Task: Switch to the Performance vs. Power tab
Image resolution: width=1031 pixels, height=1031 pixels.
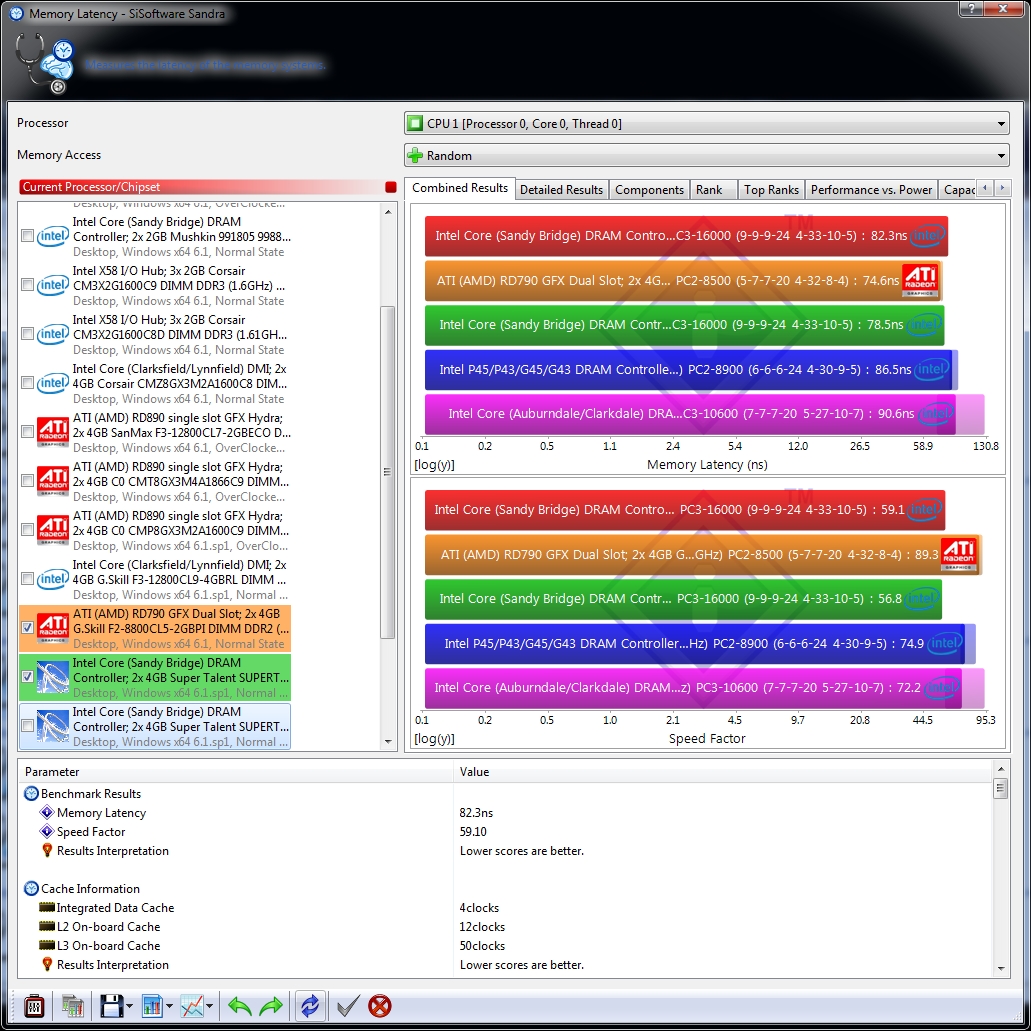Action: click(x=871, y=190)
